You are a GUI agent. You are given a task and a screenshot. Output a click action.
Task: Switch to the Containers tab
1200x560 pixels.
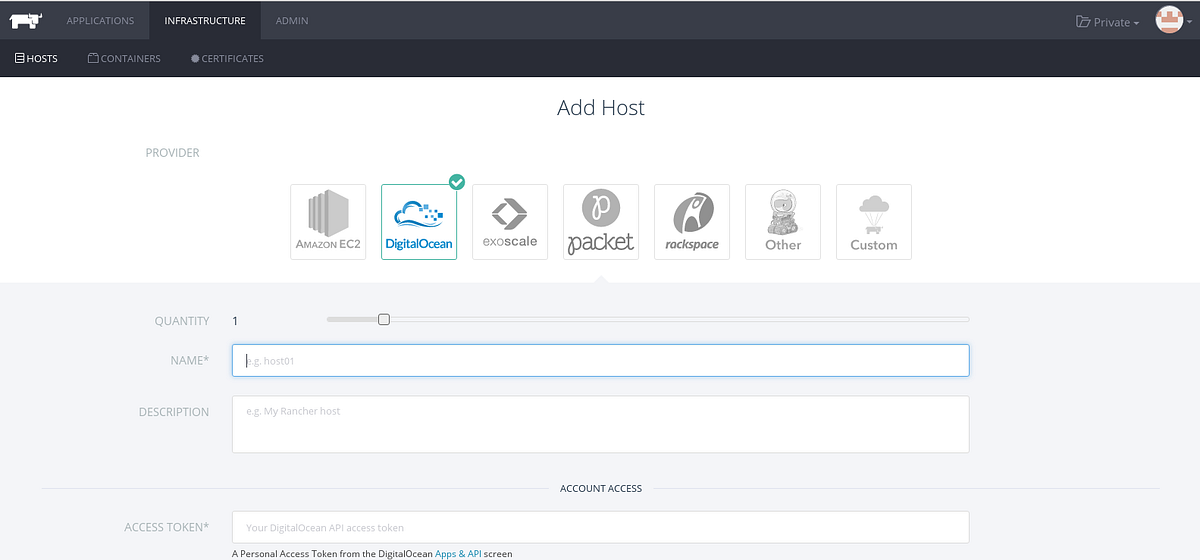(x=124, y=59)
